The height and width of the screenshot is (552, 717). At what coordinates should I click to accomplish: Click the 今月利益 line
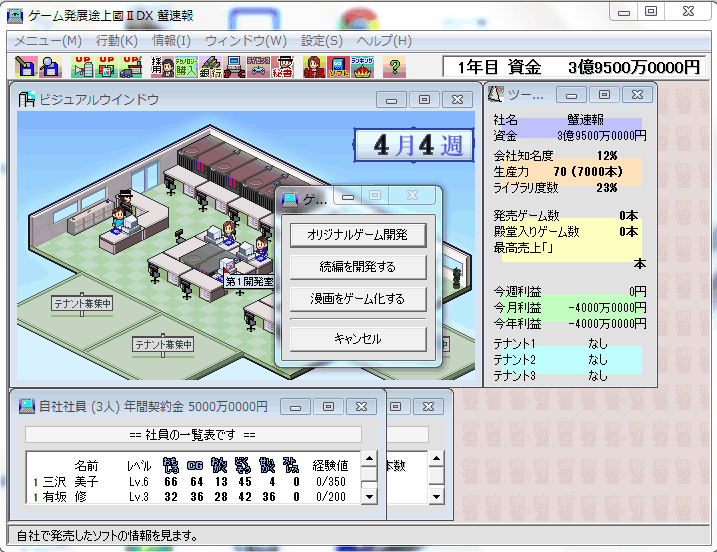570,307
